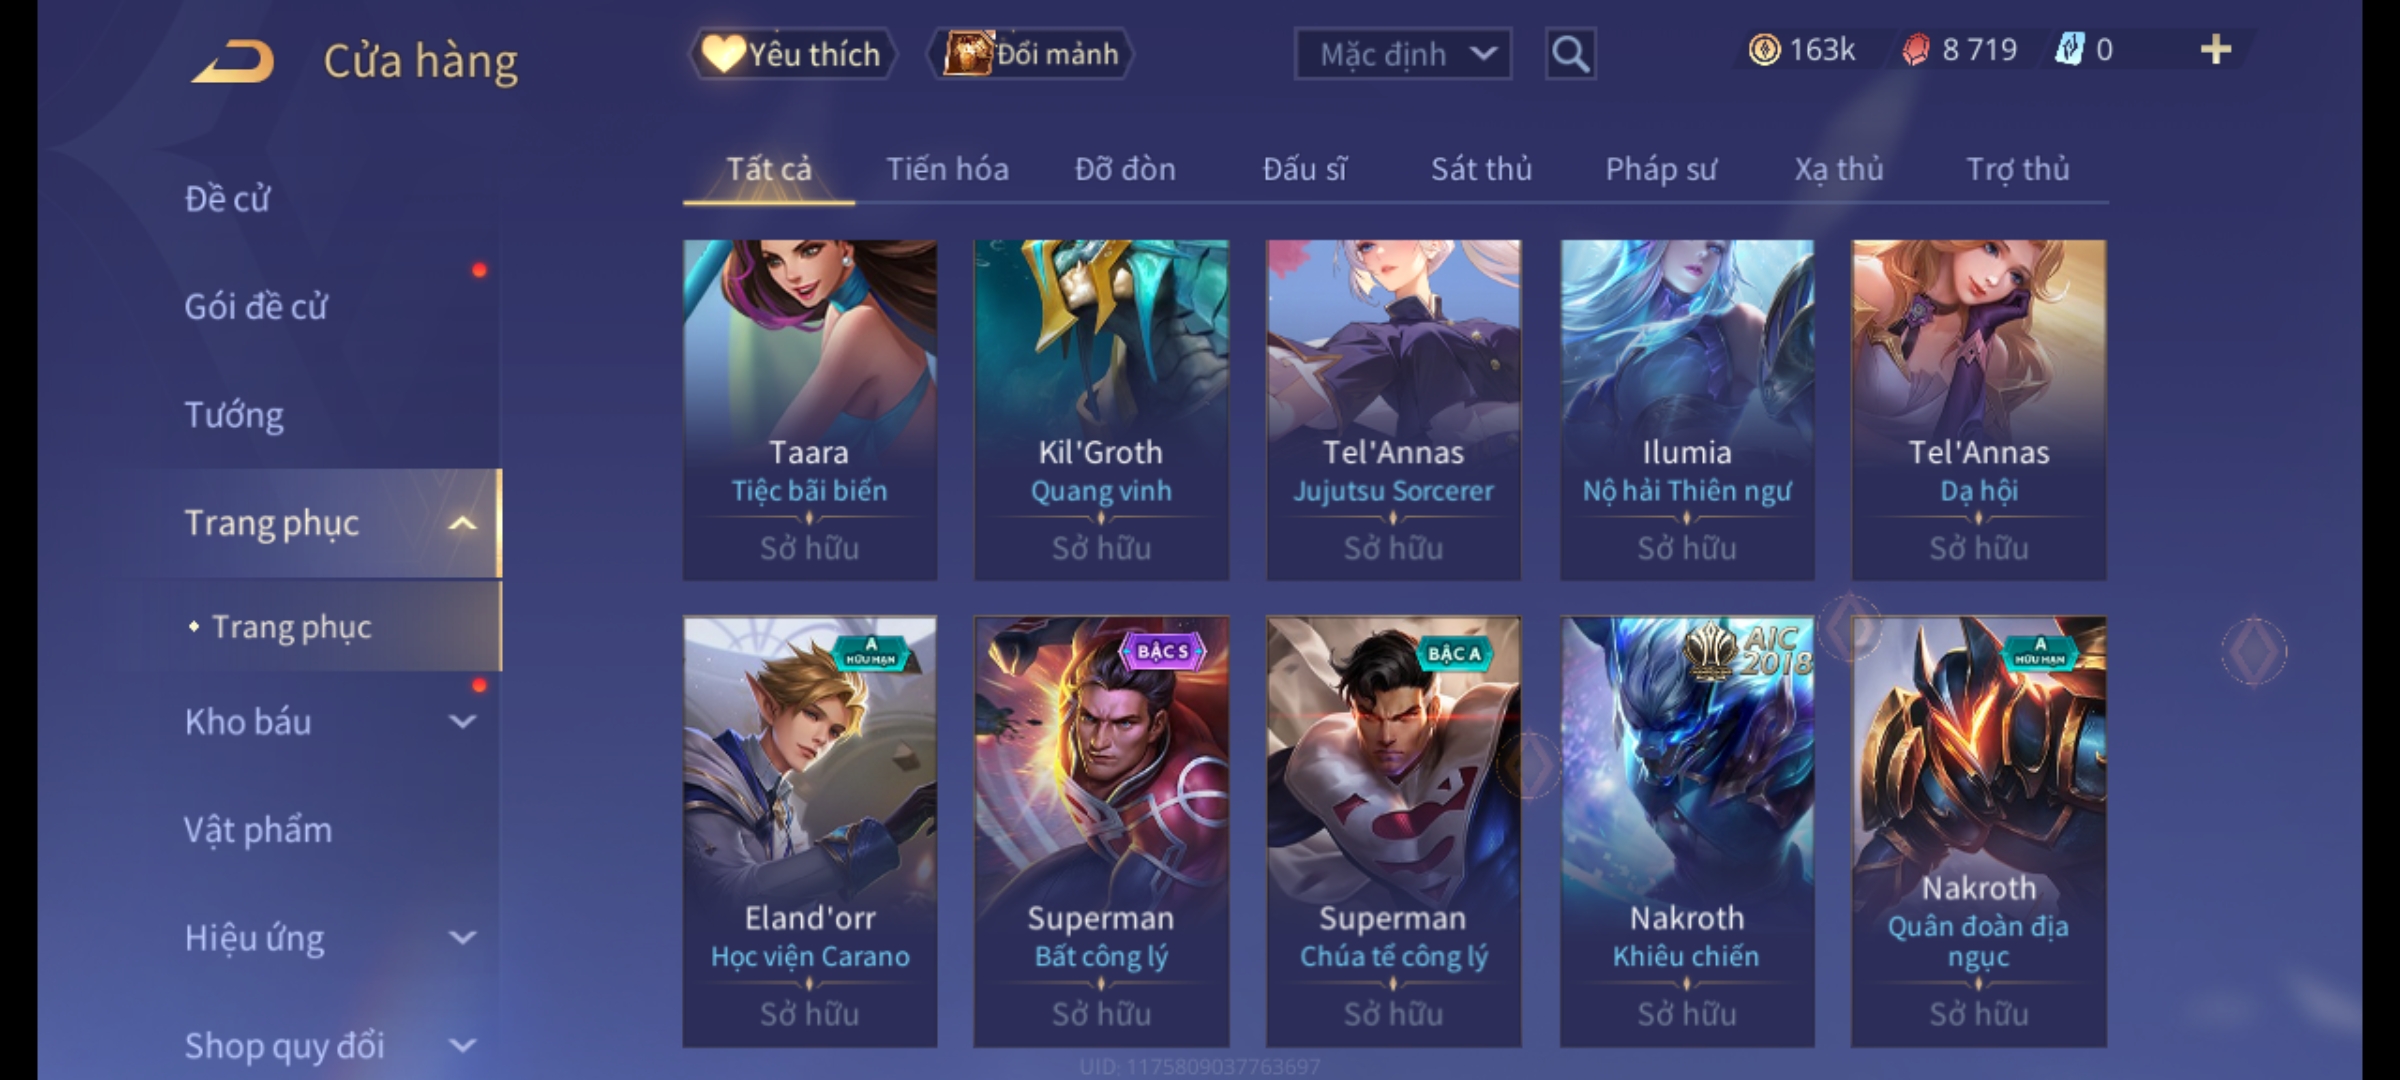Image resolution: width=2400 pixels, height=1080 pixels.
Task: Open the Yêu thích heart favorites
Action: tap(793, 54)
